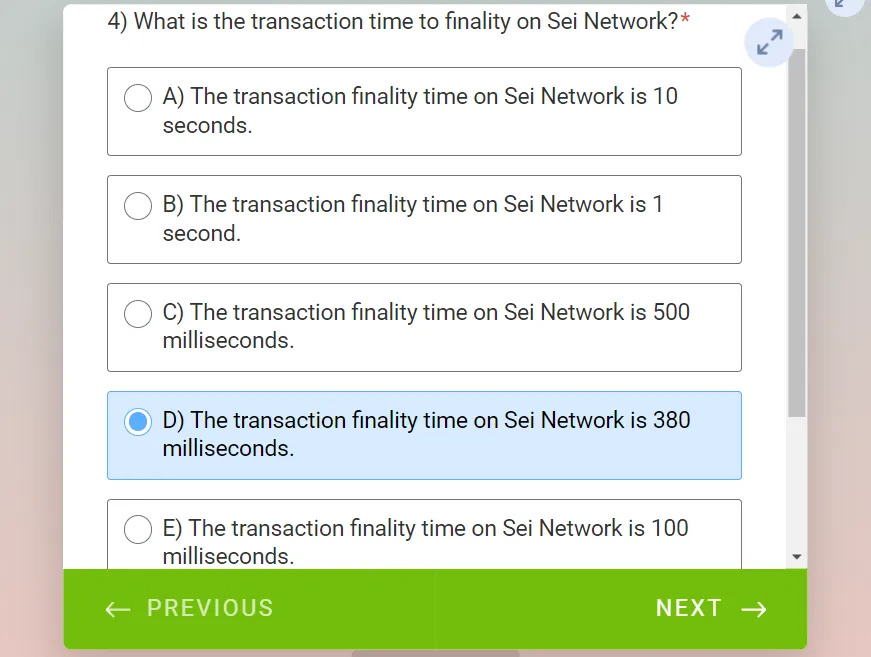Click the fullscreen expand arrows icon

point(769,42)
